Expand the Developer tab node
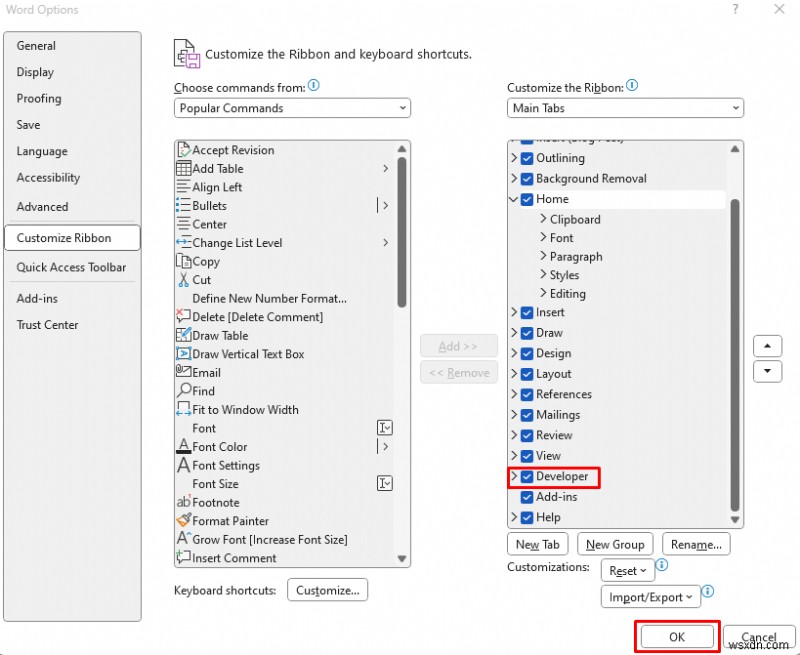The image size is (800, 655). click(x=514, y=476)
